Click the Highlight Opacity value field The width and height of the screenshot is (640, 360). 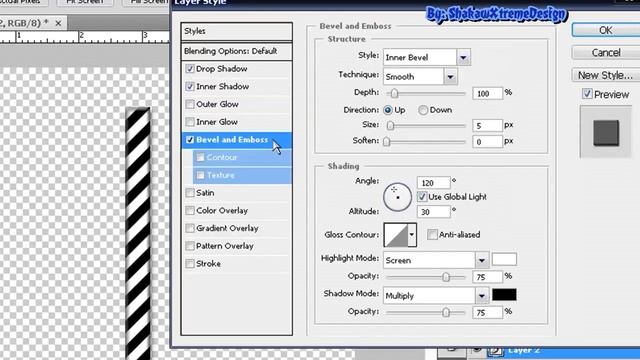click(487, 277)
